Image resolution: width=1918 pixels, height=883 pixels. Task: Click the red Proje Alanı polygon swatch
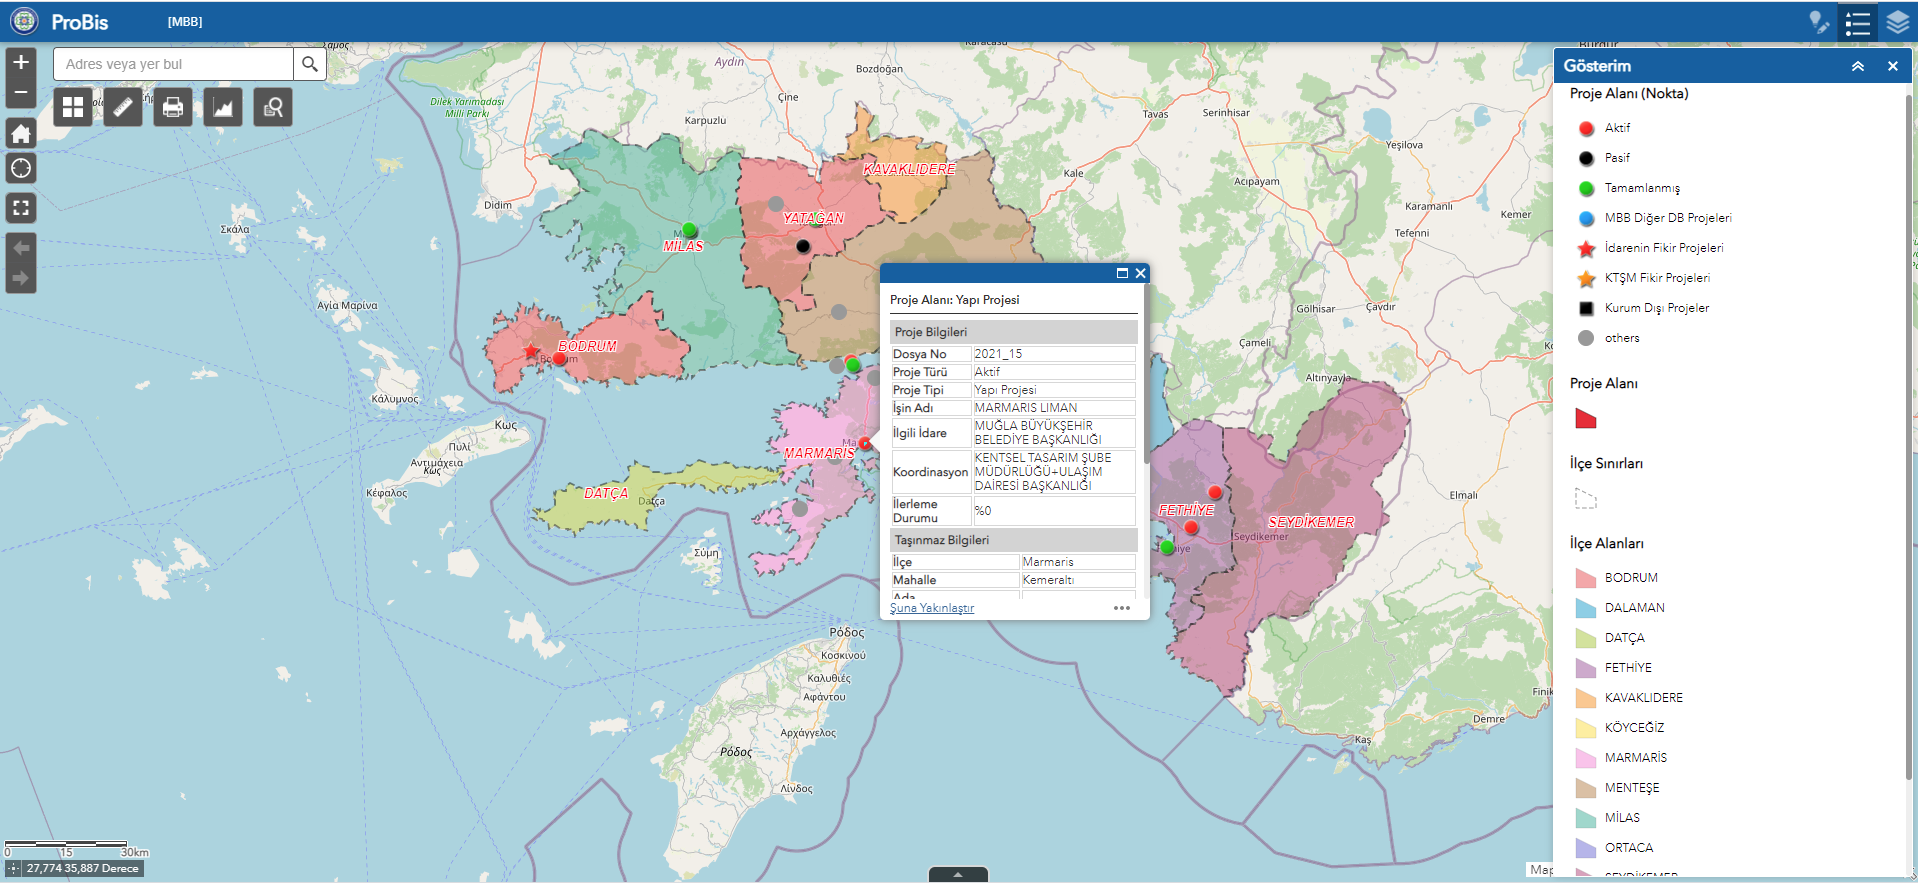click(x=1586, y=418)
